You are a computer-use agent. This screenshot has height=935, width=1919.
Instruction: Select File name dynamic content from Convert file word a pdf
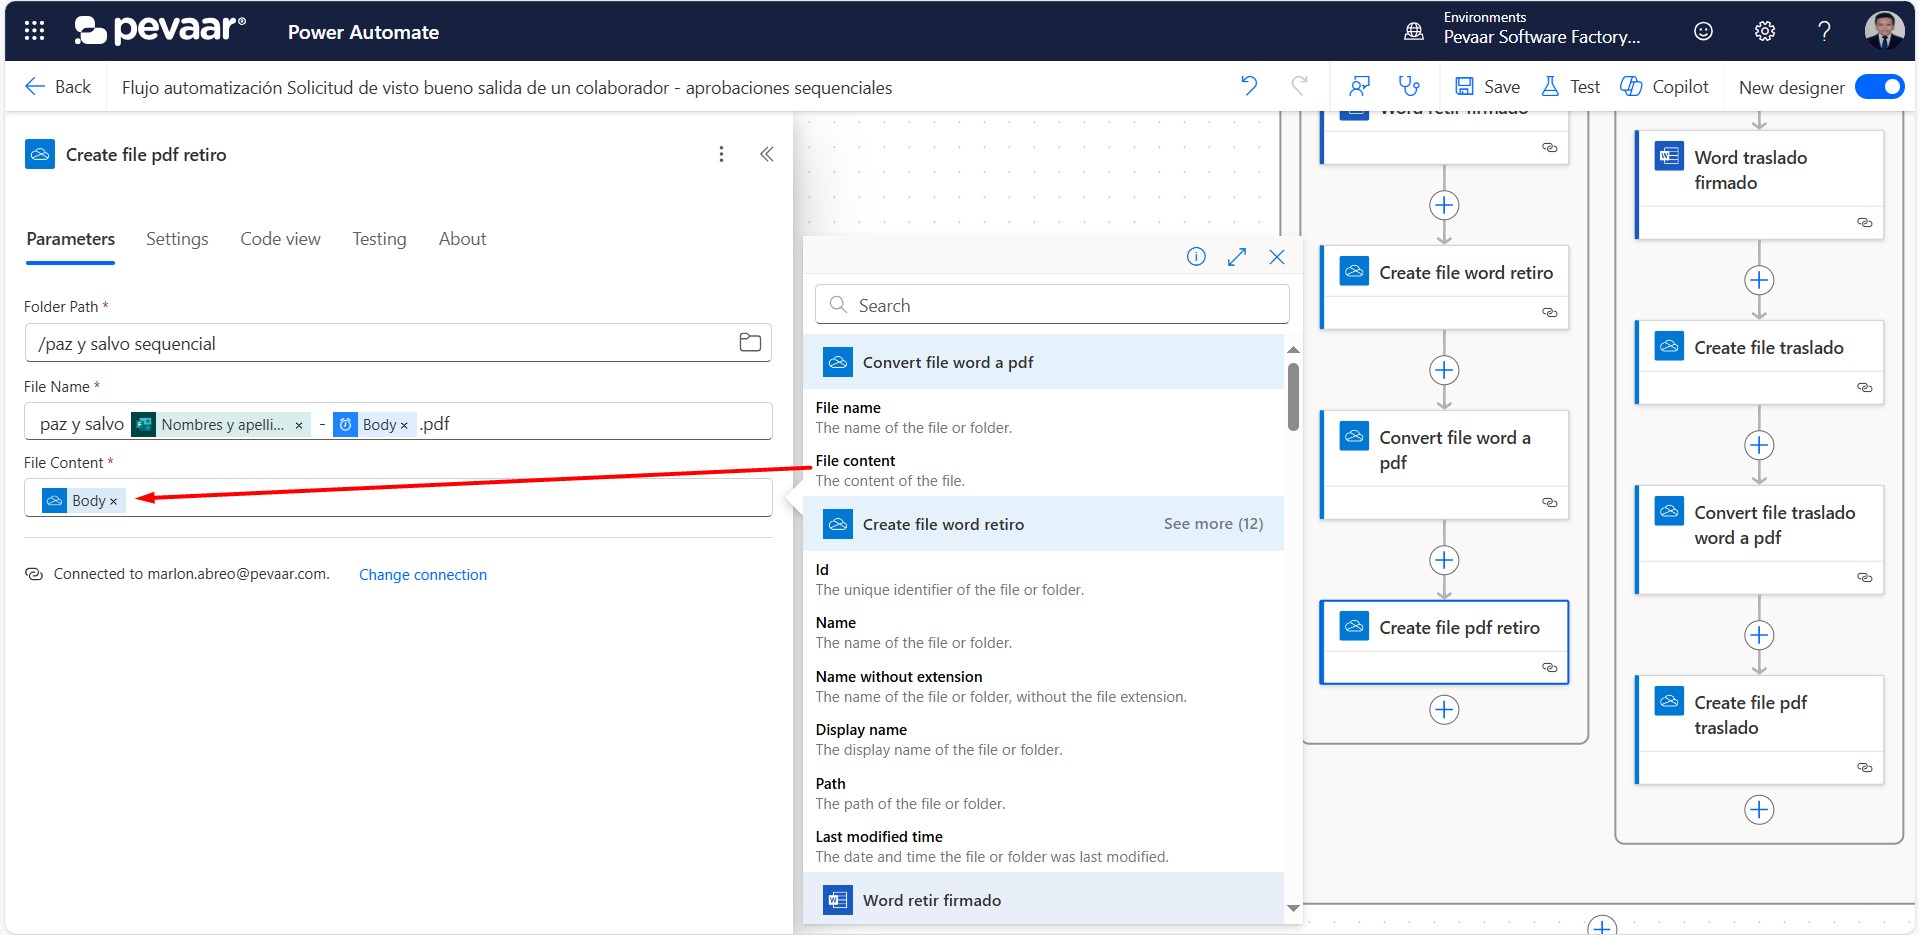(1043, 417)
